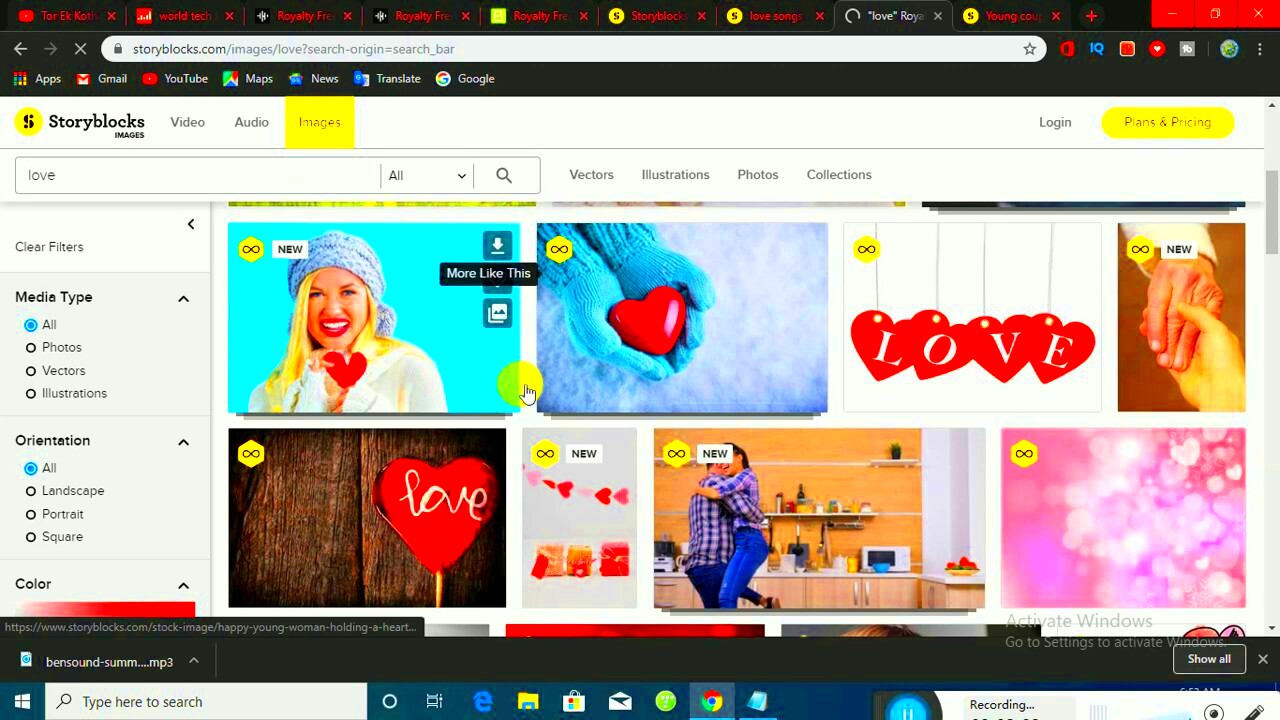Click the Login link
Screen dimensions: 1280x720
(1054, 122)
